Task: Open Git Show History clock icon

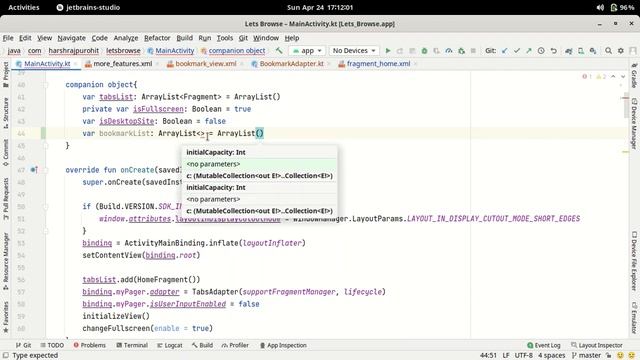Action: coord(541,51)
